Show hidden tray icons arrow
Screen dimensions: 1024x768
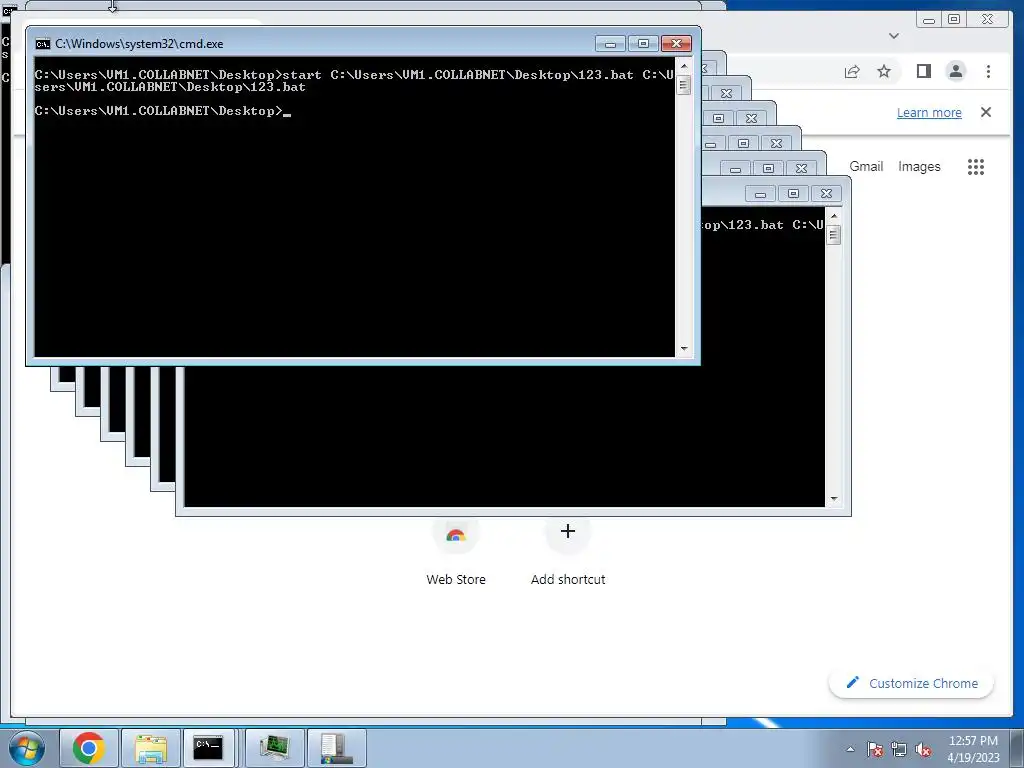850,749
